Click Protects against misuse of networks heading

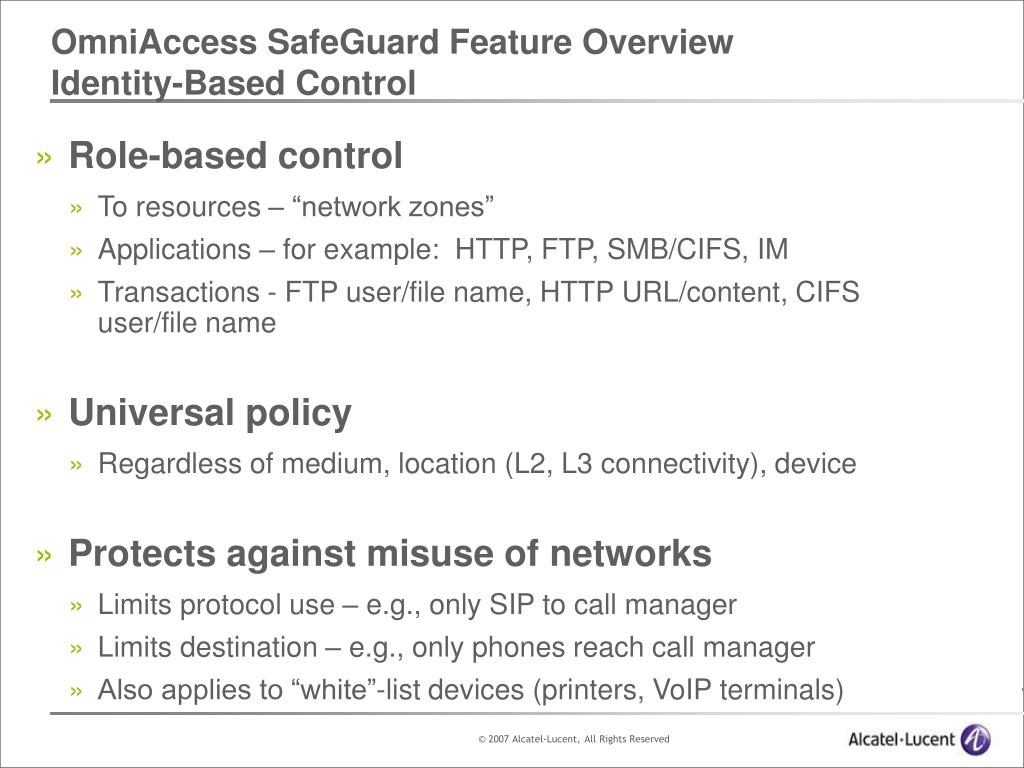390,554
